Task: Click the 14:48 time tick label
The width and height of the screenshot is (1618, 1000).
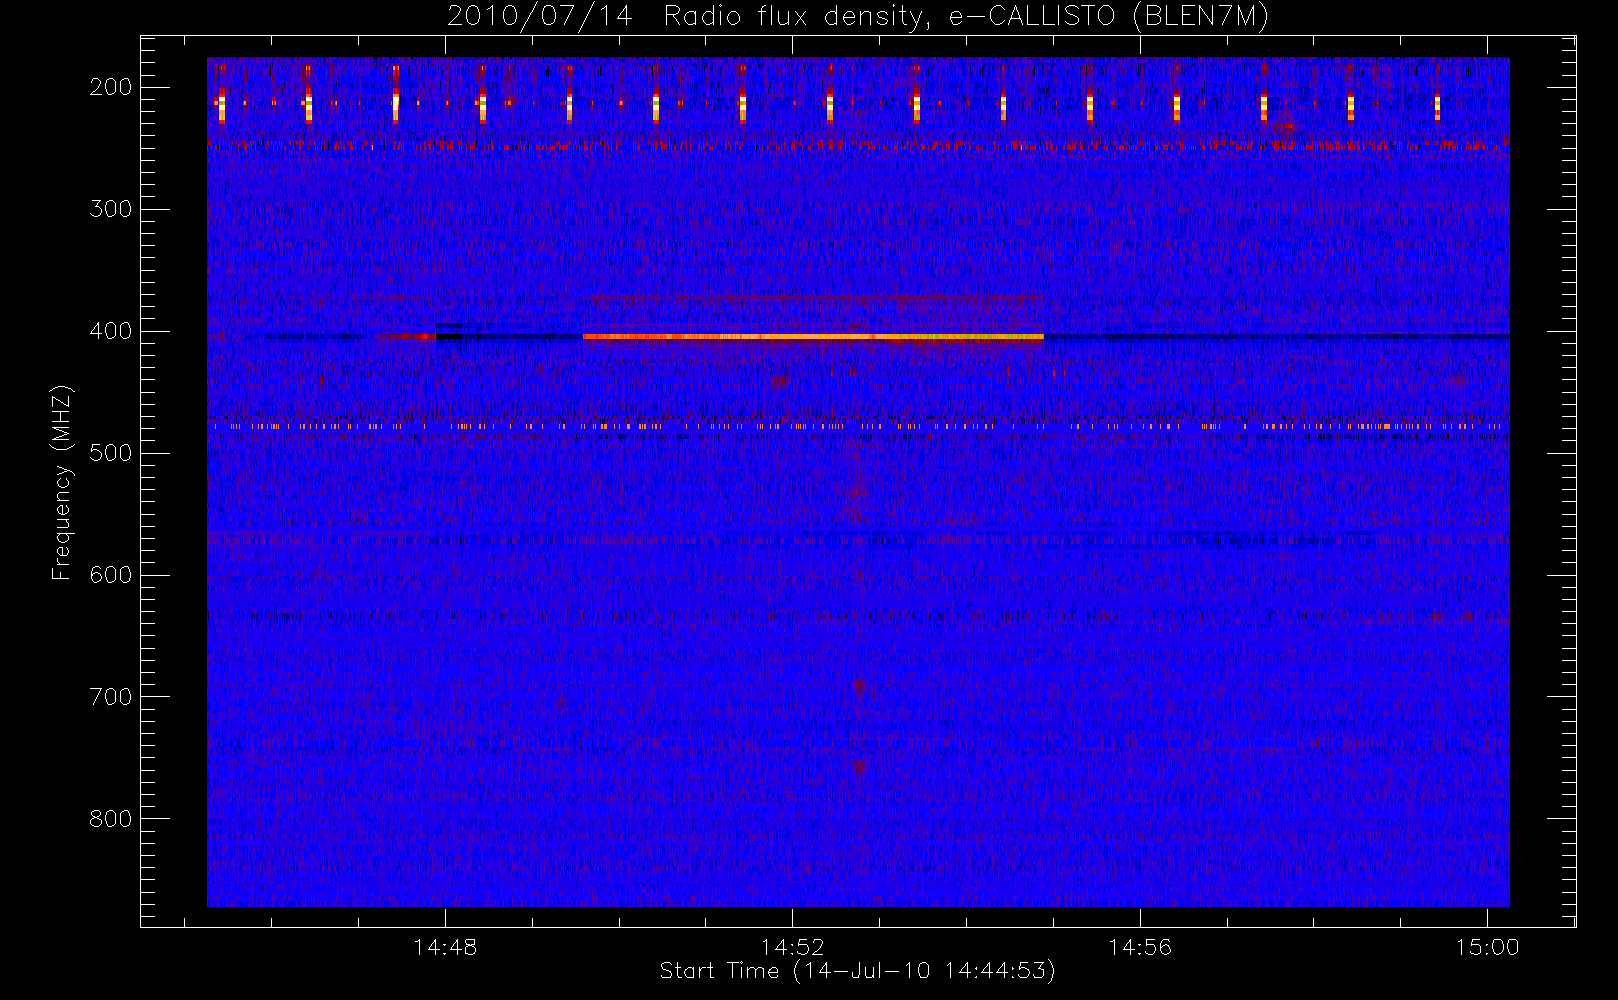Action: (445, 947)
